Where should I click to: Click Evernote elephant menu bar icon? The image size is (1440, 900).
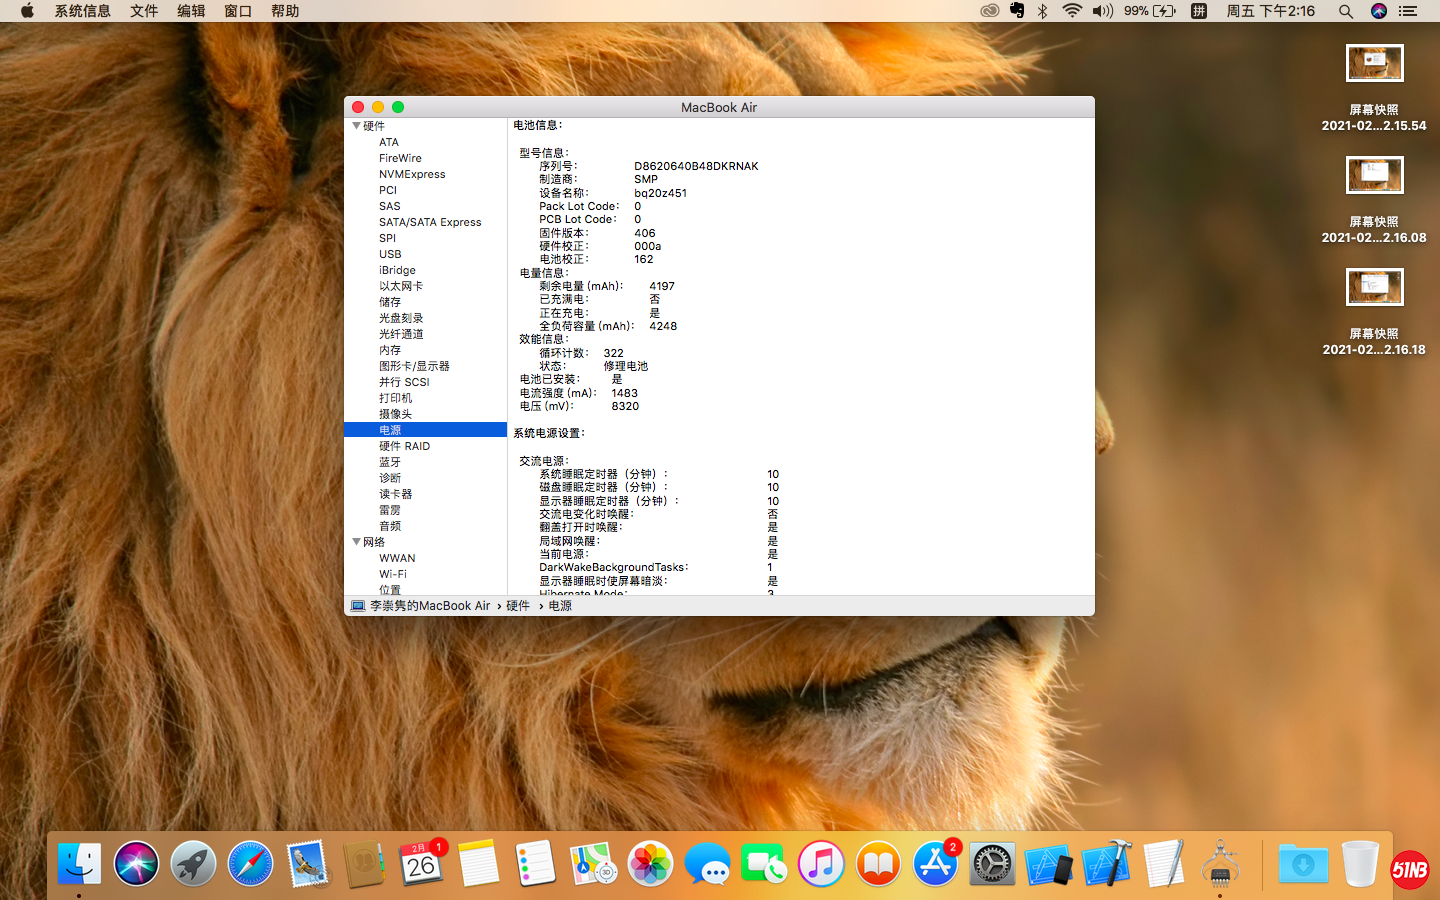pos(1017,11)
